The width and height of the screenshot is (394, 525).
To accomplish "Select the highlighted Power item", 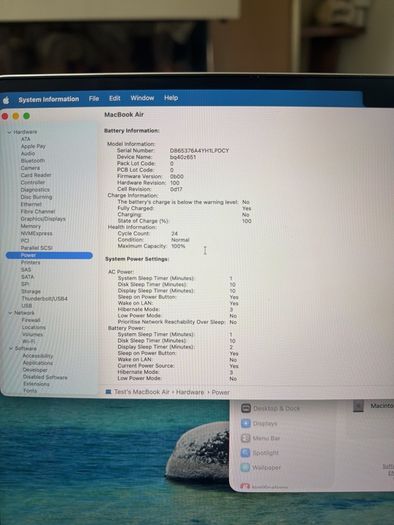I will click(x=49, y=255).
